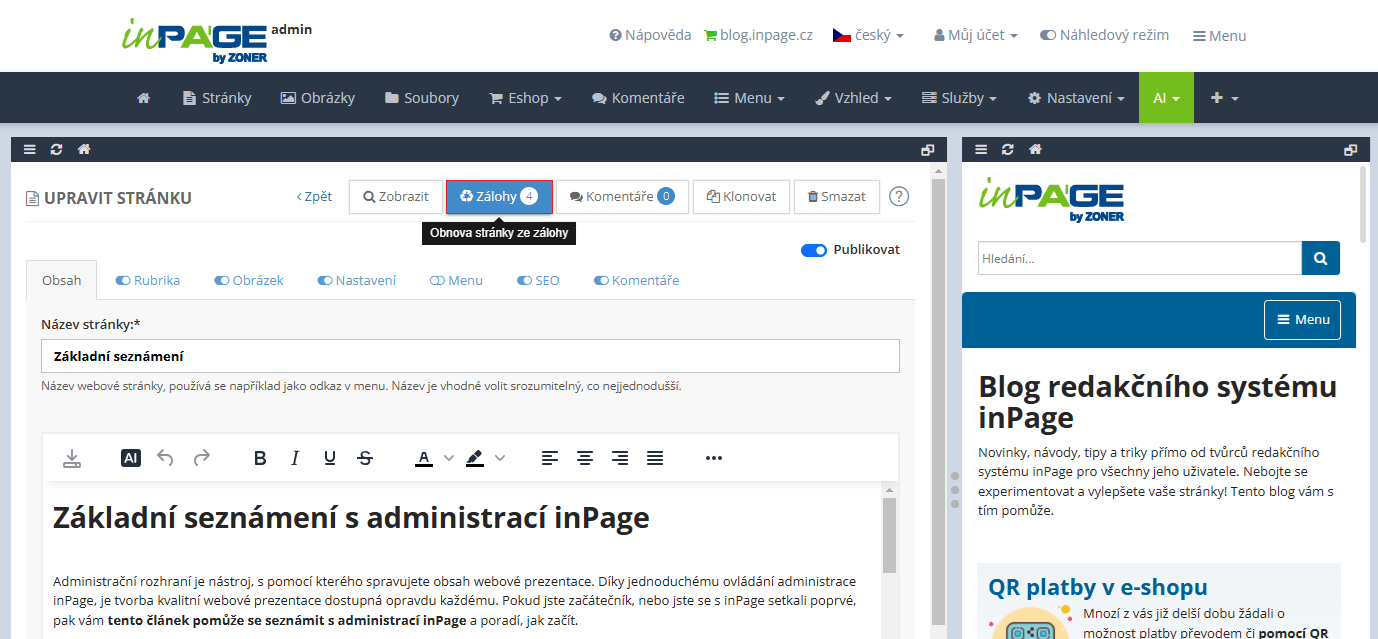1378x639 pixels.
Task: Expand the Vzhled appearance dropdown
Action: click(853, 98)
